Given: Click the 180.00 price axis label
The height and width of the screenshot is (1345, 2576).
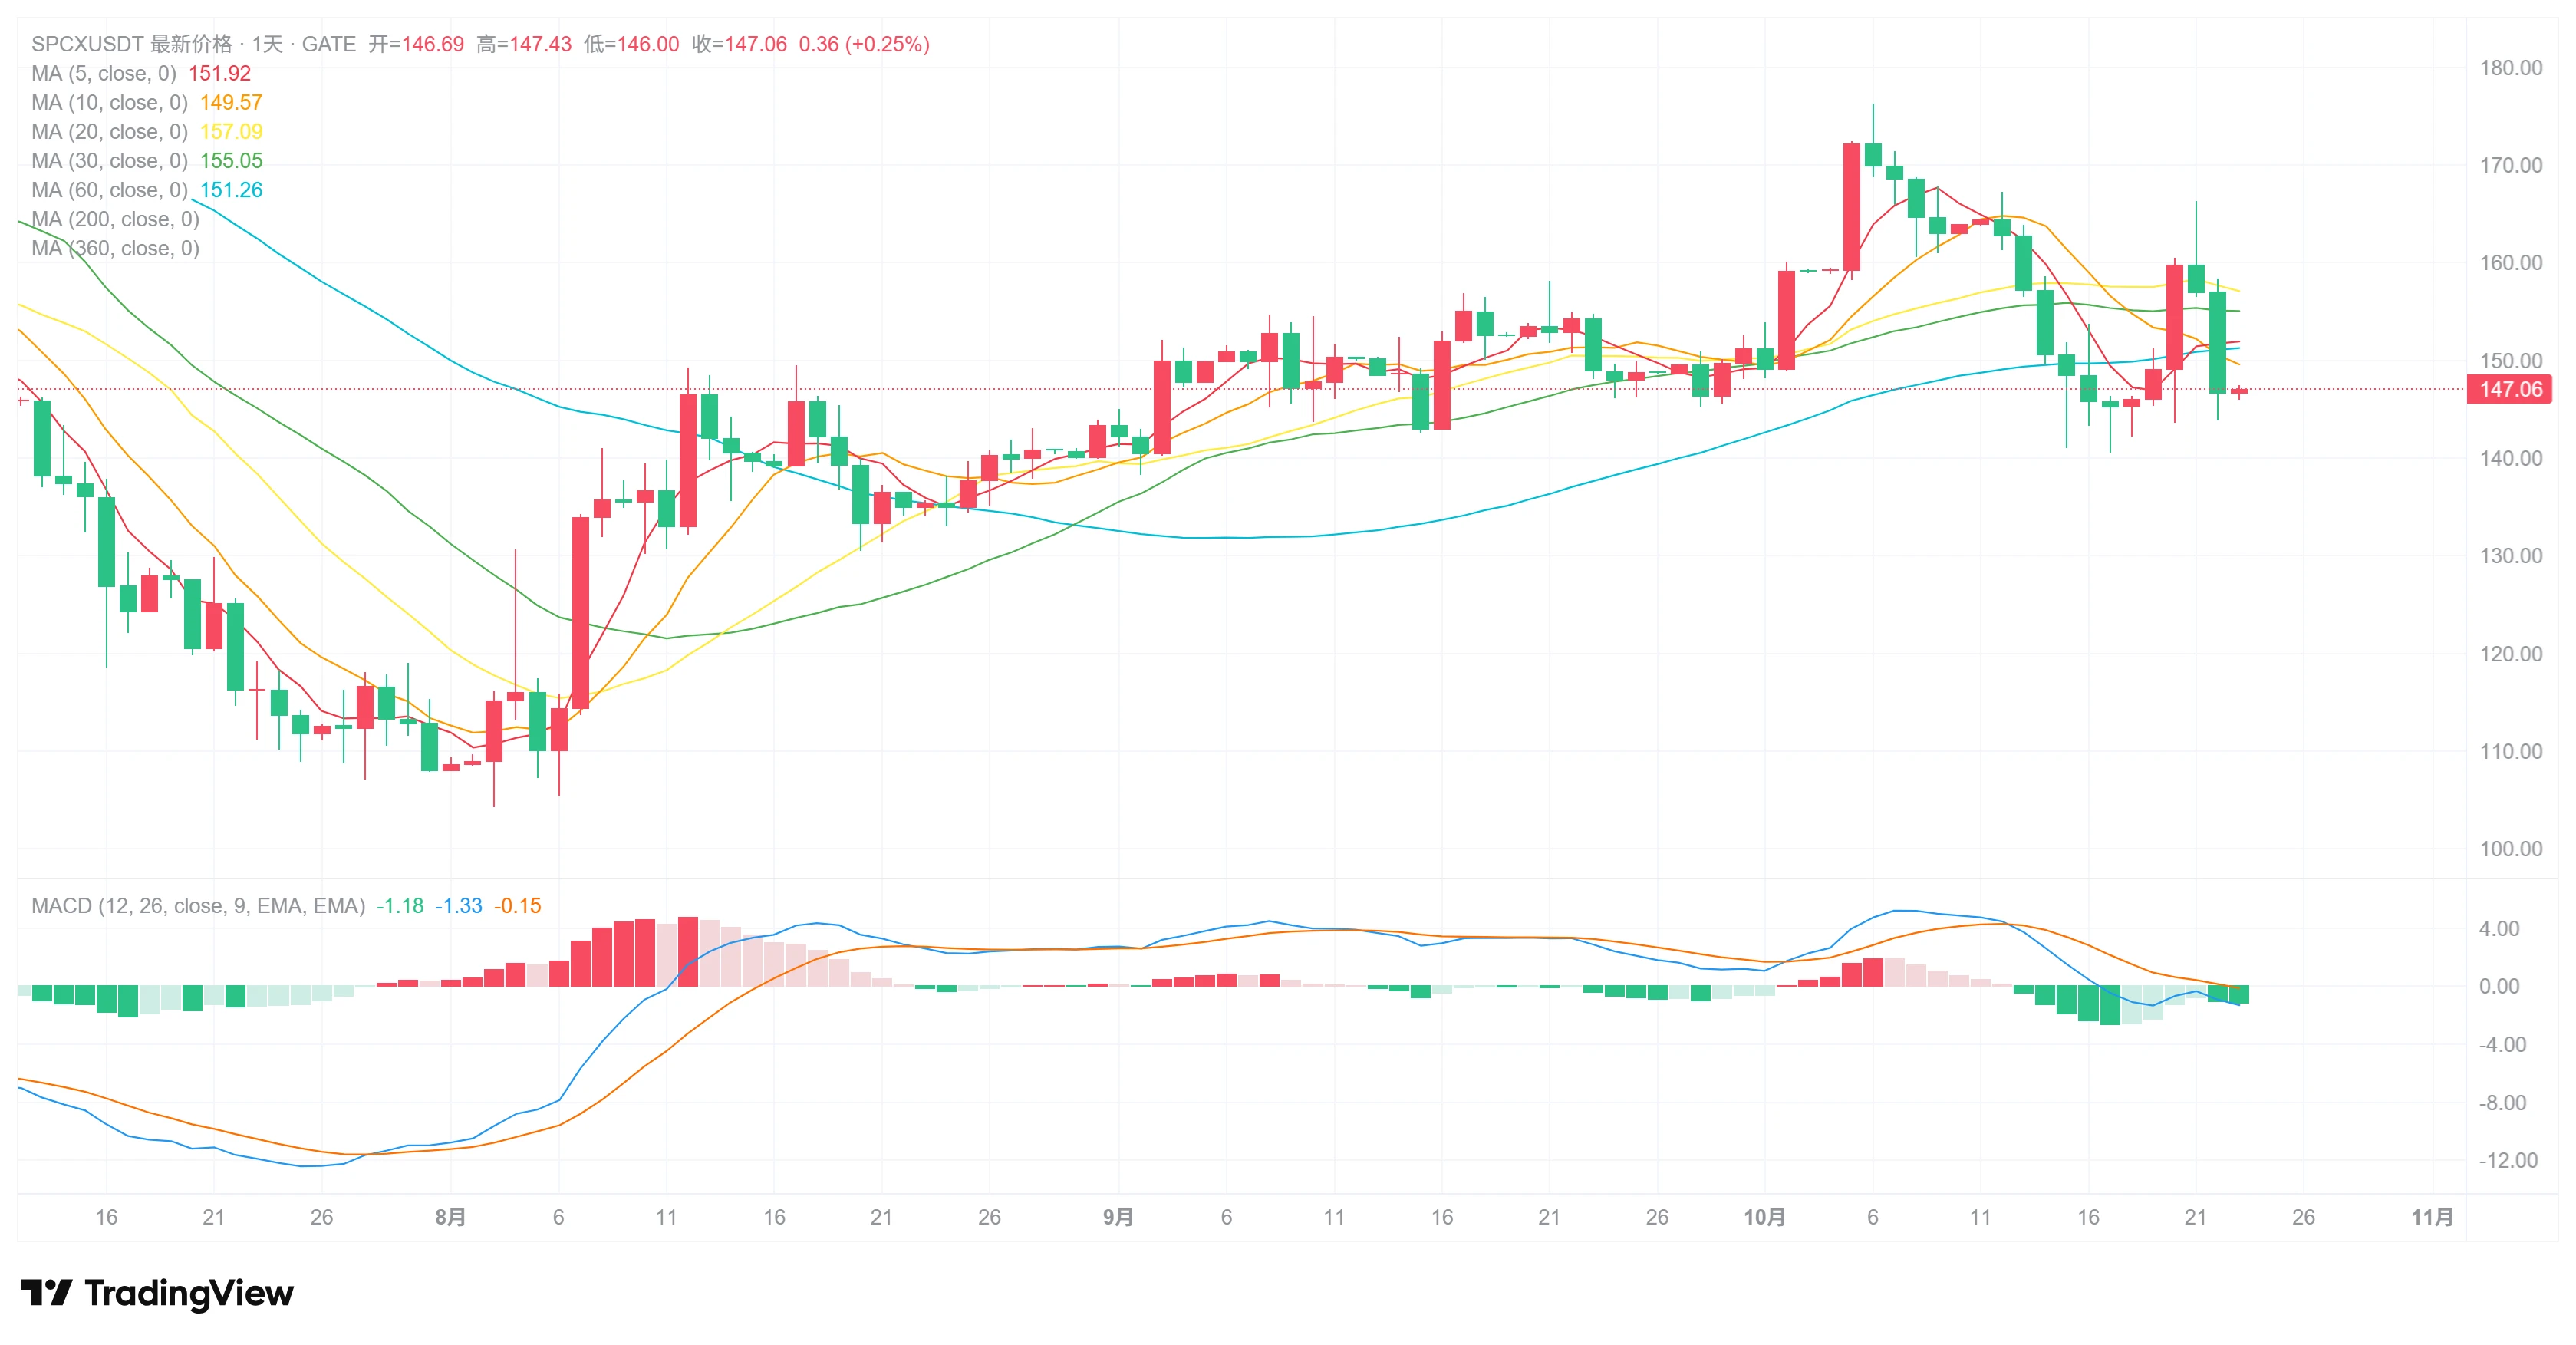Looking at the screenshot, I should click(x=2510, y=68).
